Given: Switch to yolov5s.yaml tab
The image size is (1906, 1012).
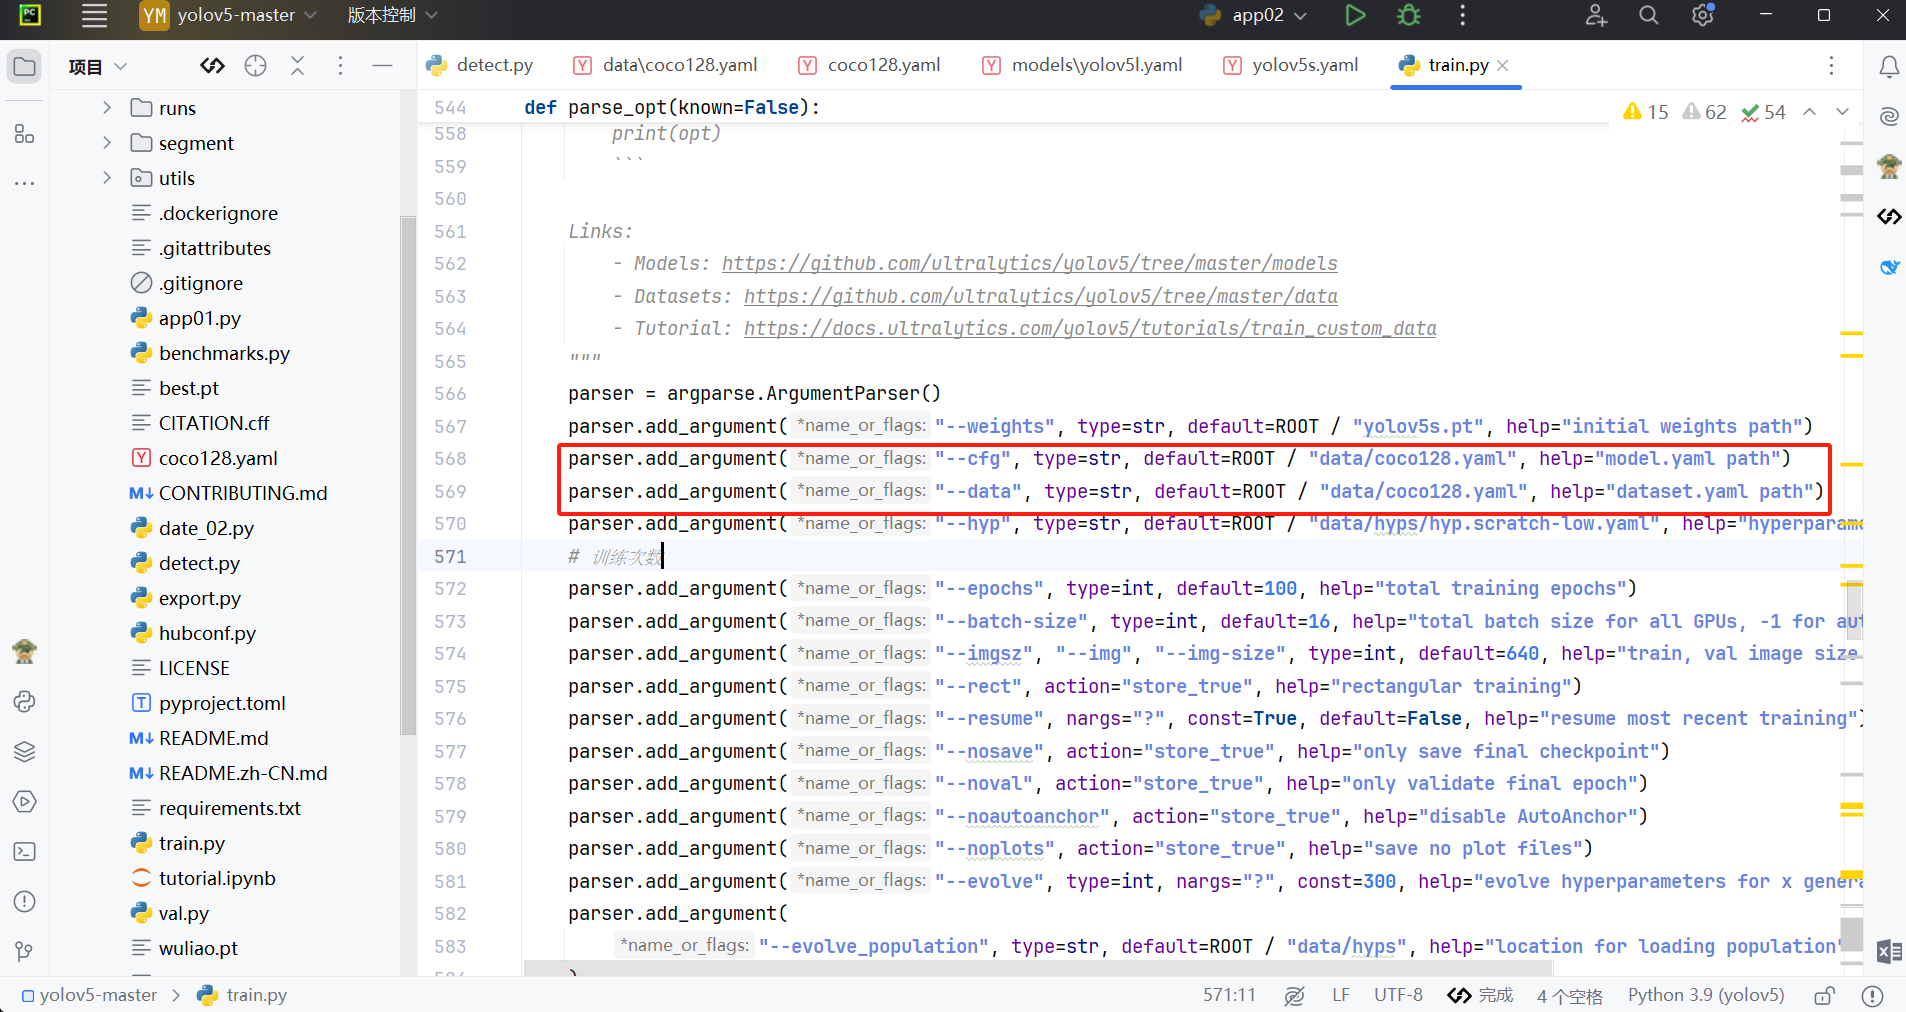Looking at the screenshot, I should pos(1291,65).
